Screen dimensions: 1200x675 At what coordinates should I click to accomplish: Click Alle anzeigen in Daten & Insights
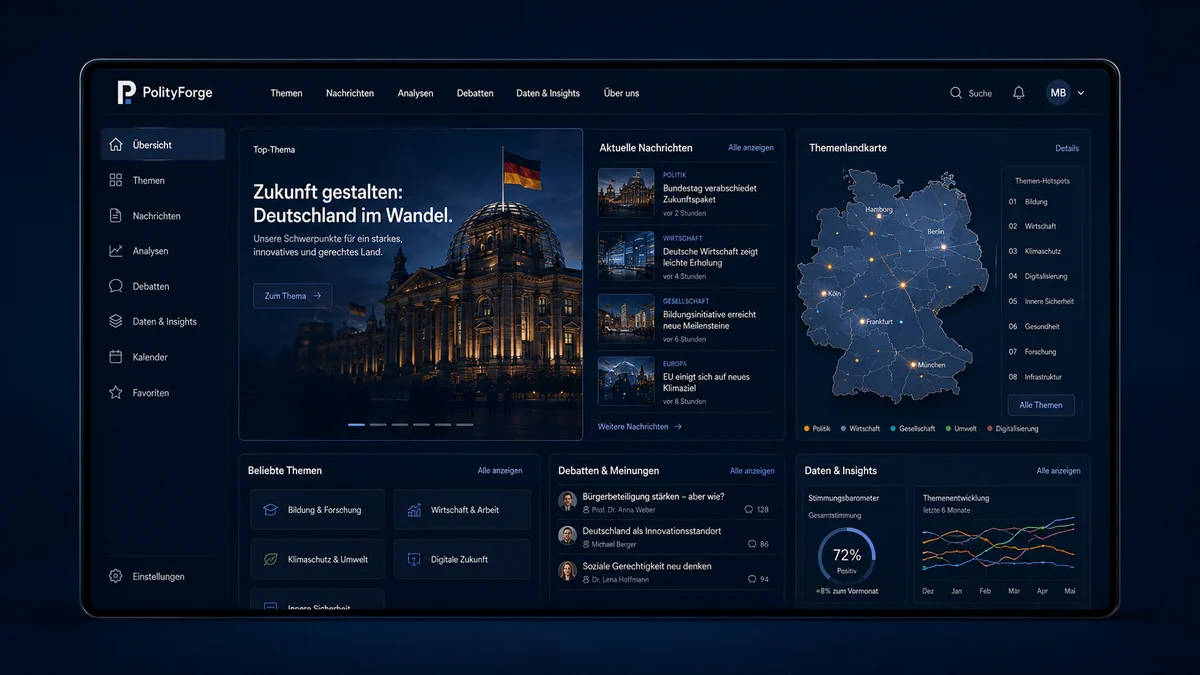click(1058, 470)
